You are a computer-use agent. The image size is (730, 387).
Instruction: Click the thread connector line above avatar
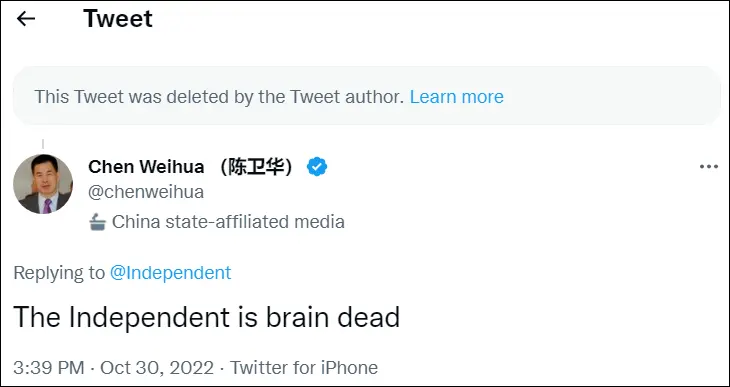click(x=43, y=144)
